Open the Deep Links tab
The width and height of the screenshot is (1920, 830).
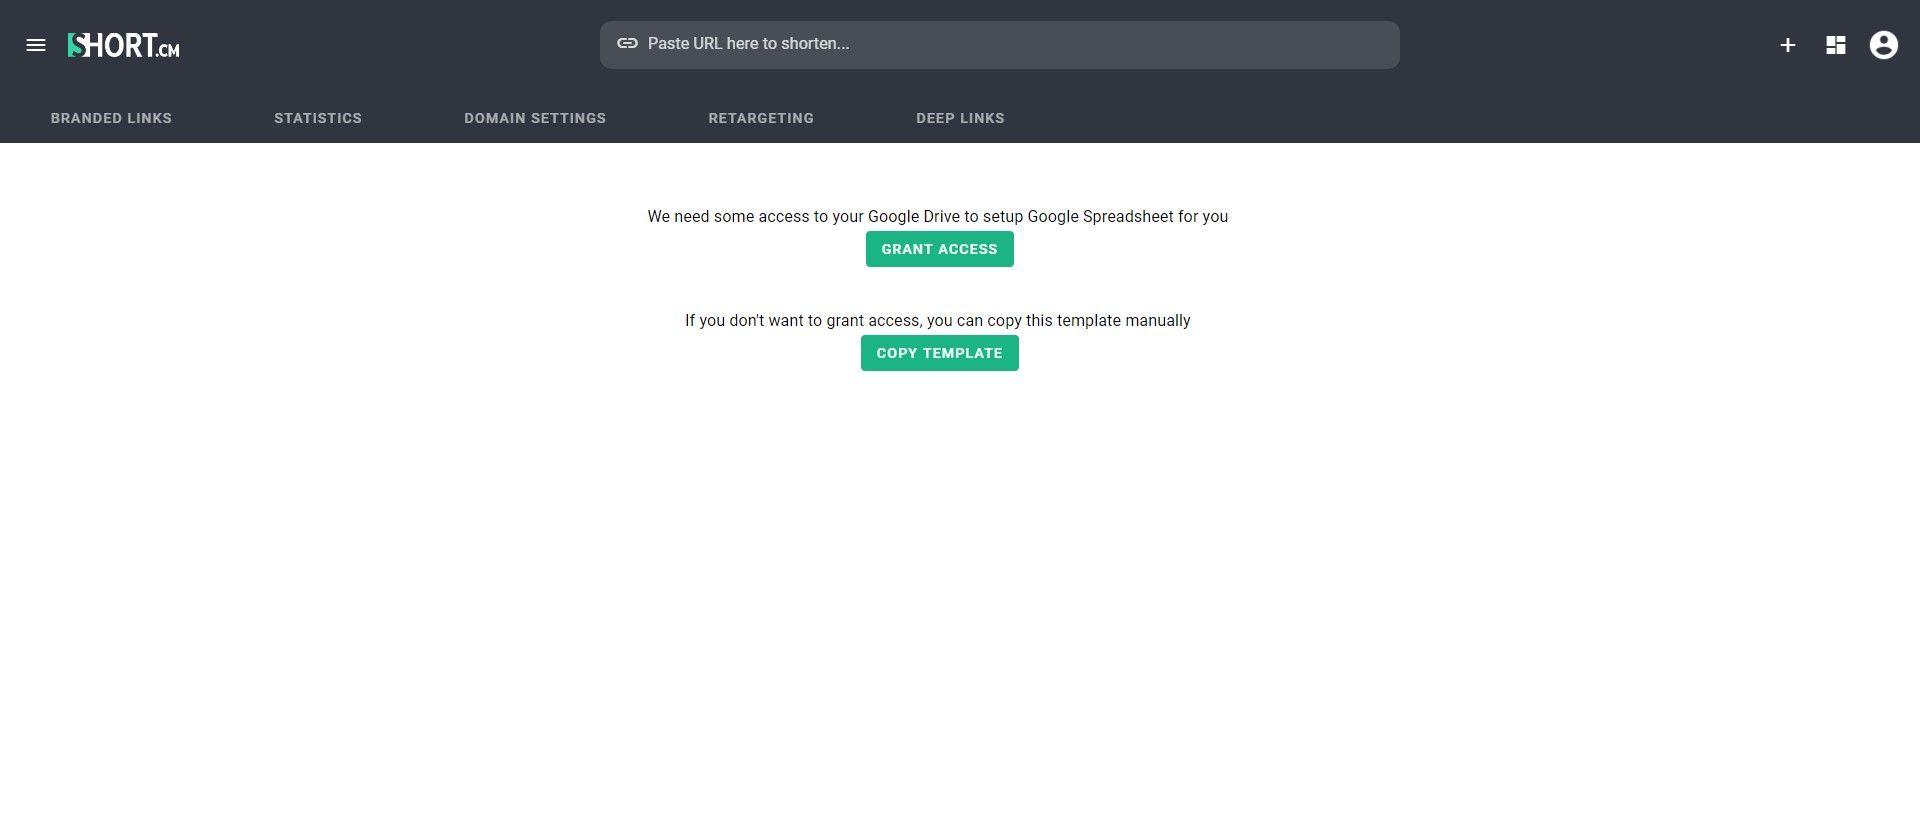coord(960,118)
